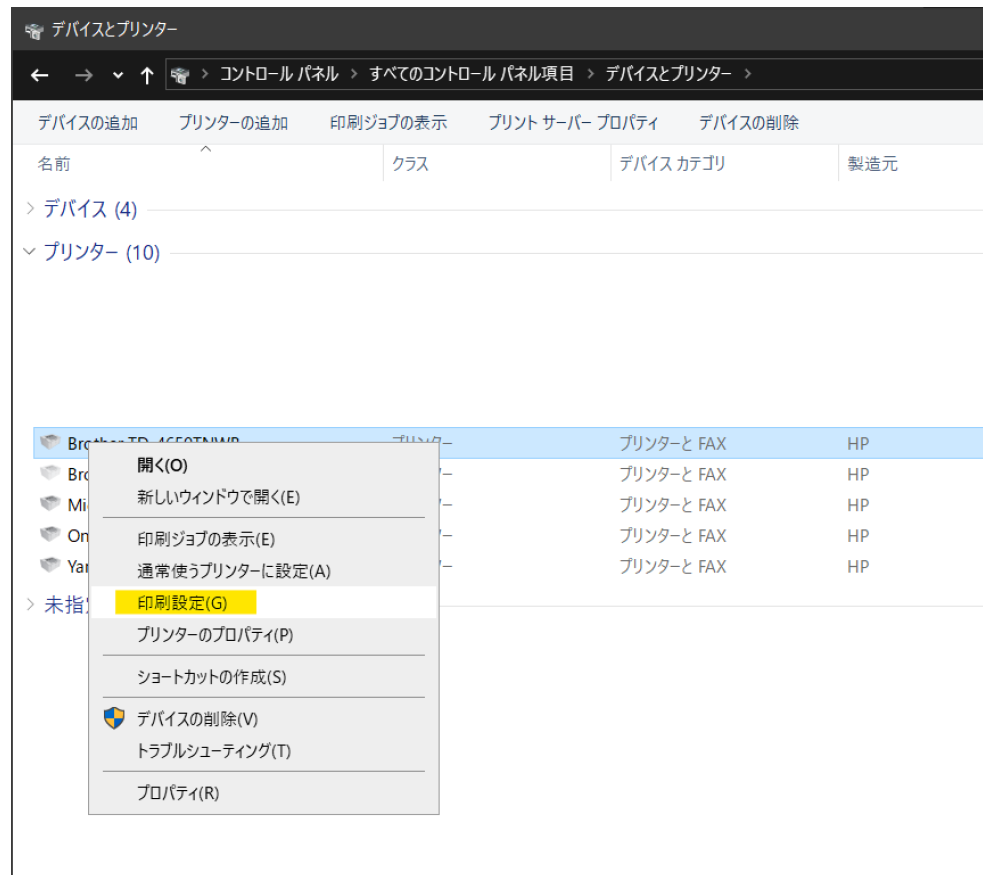This screenshot has width=993, height=881.
Task: Click the printer icon of the Mi row
Action: point(50,504)
